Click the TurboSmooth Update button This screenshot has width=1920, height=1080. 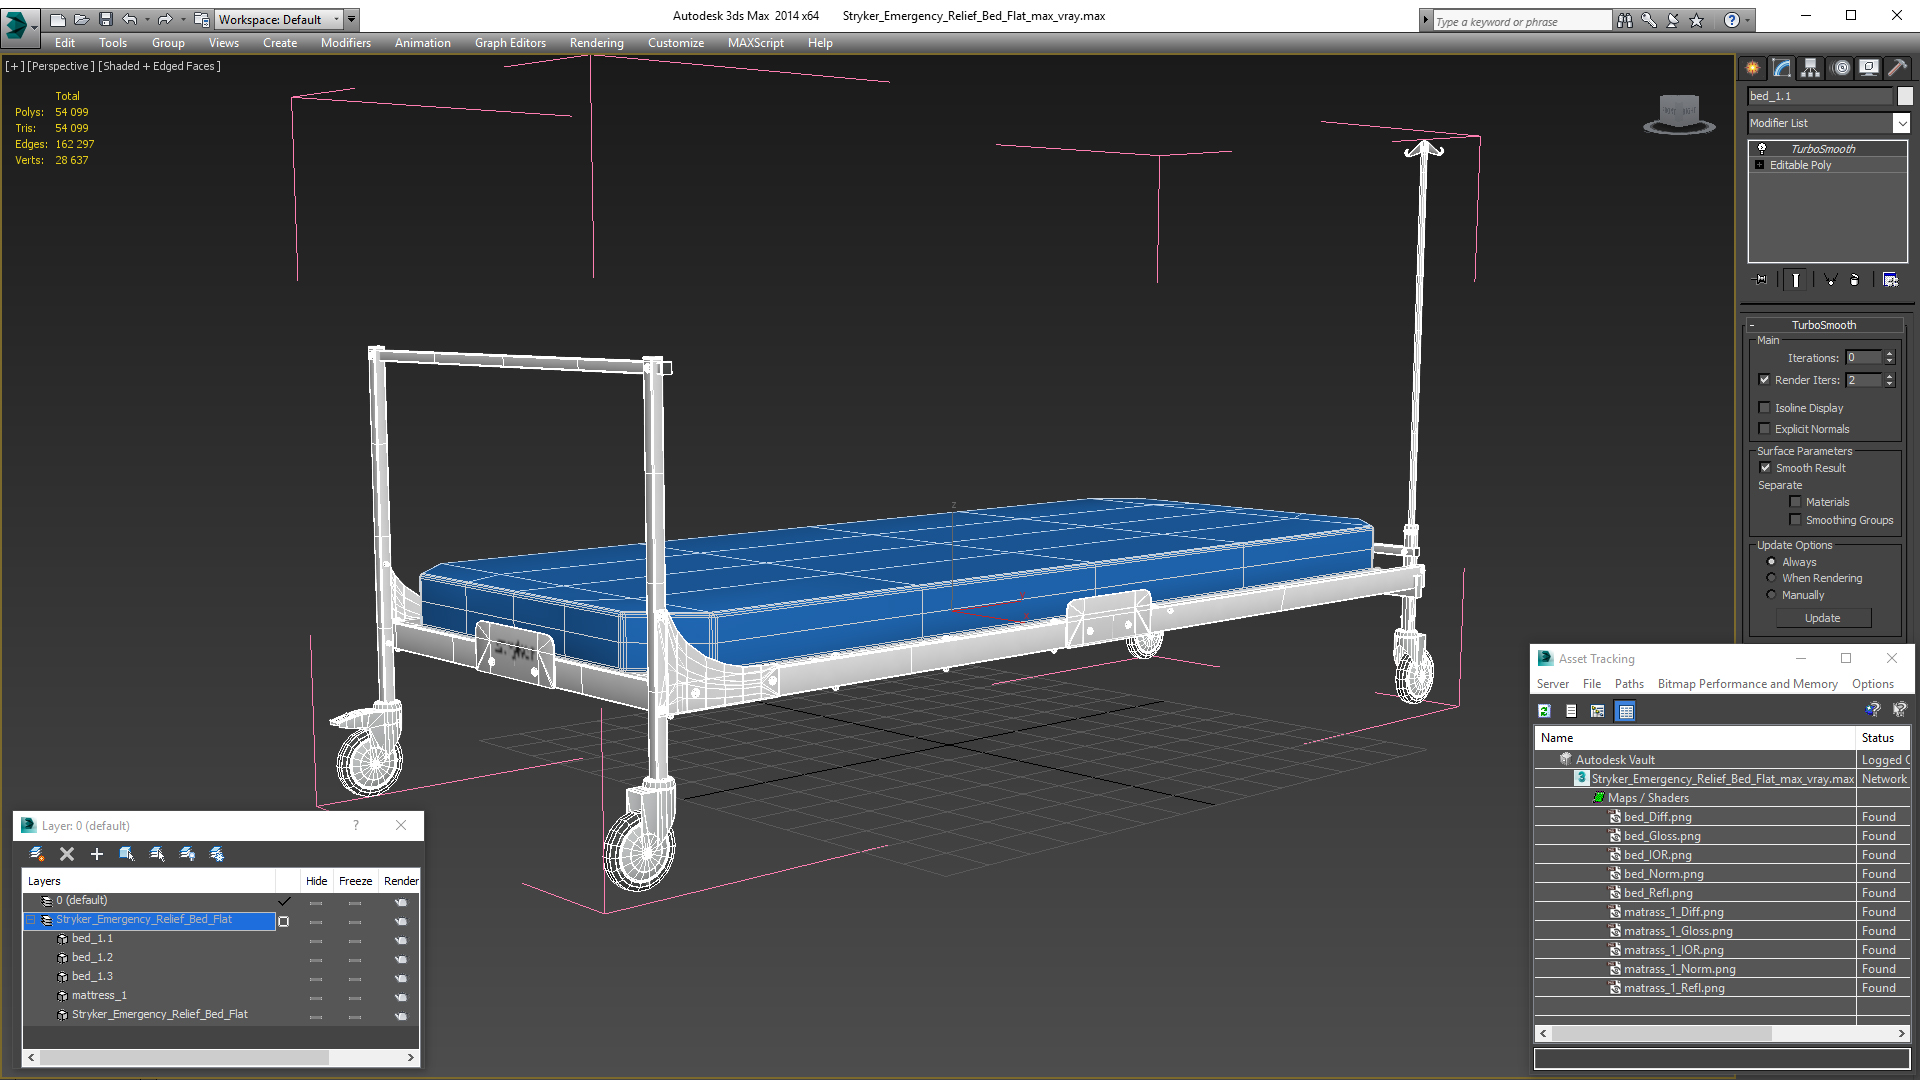tap(1822, 618)
